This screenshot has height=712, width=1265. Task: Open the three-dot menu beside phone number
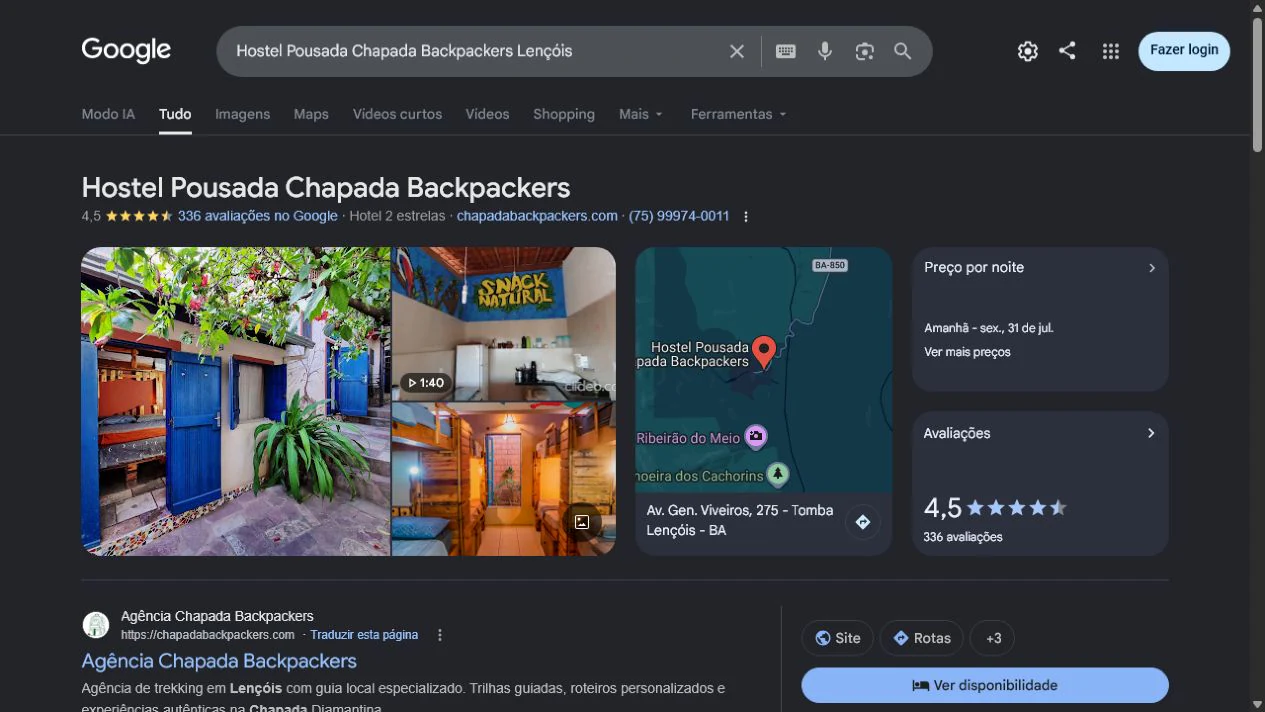point(746,216)
